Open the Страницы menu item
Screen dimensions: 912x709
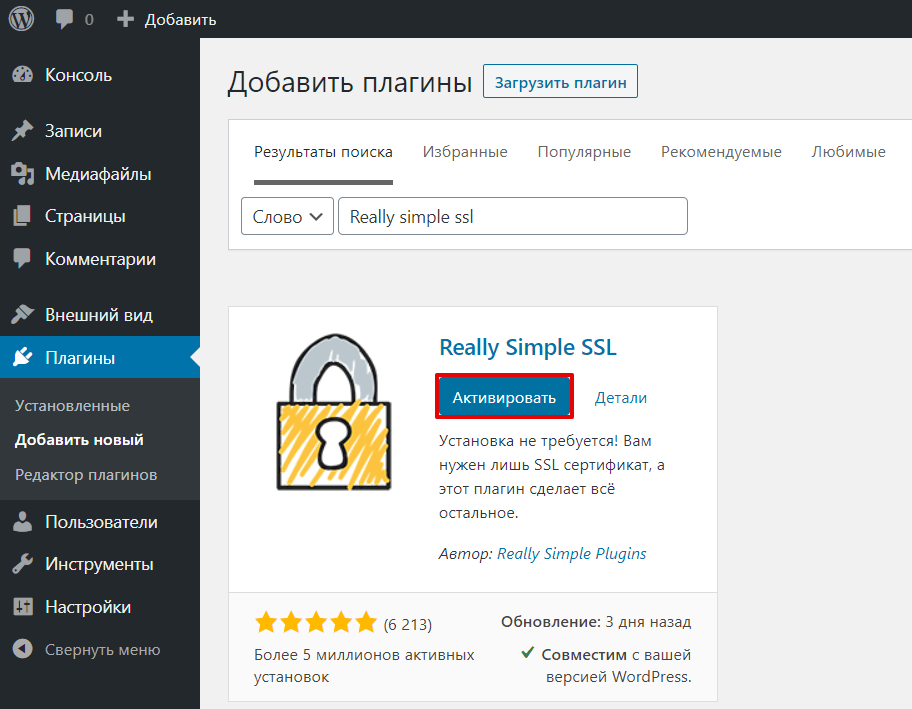pyautogui.click(x=100, y=216)
